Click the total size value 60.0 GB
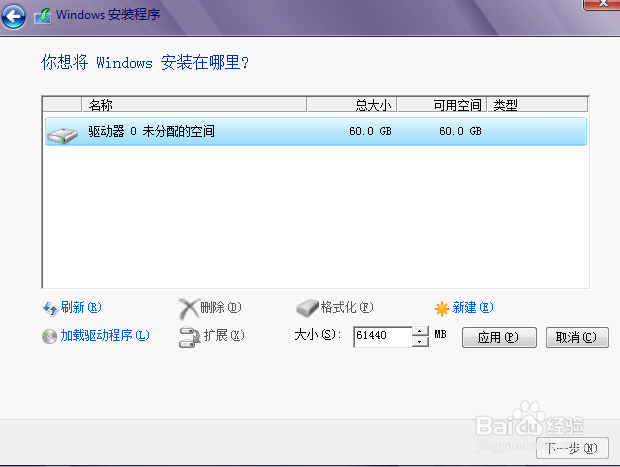The image size is (620, 467). (x=370, y=131)
